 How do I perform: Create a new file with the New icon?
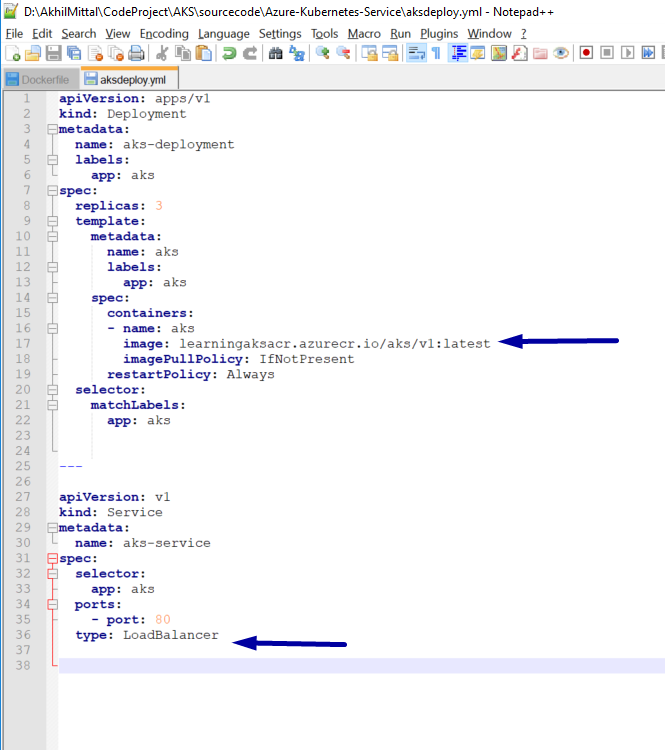[x=13, y=53]
